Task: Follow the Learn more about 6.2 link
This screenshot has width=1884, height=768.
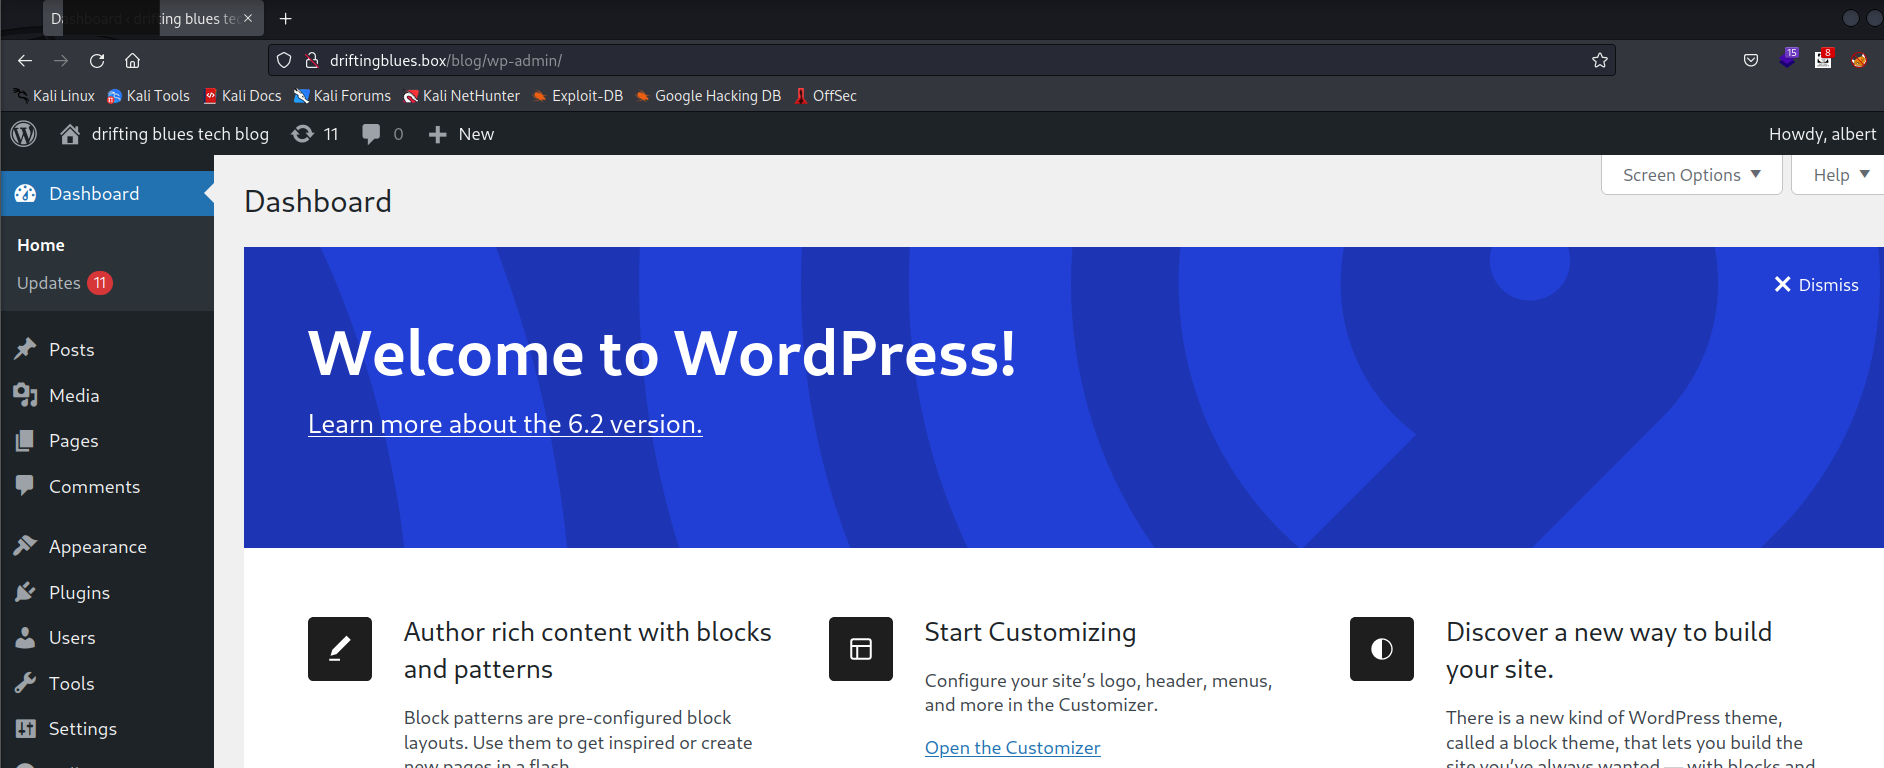Action: pyautogui.click(x=505, y=424)
